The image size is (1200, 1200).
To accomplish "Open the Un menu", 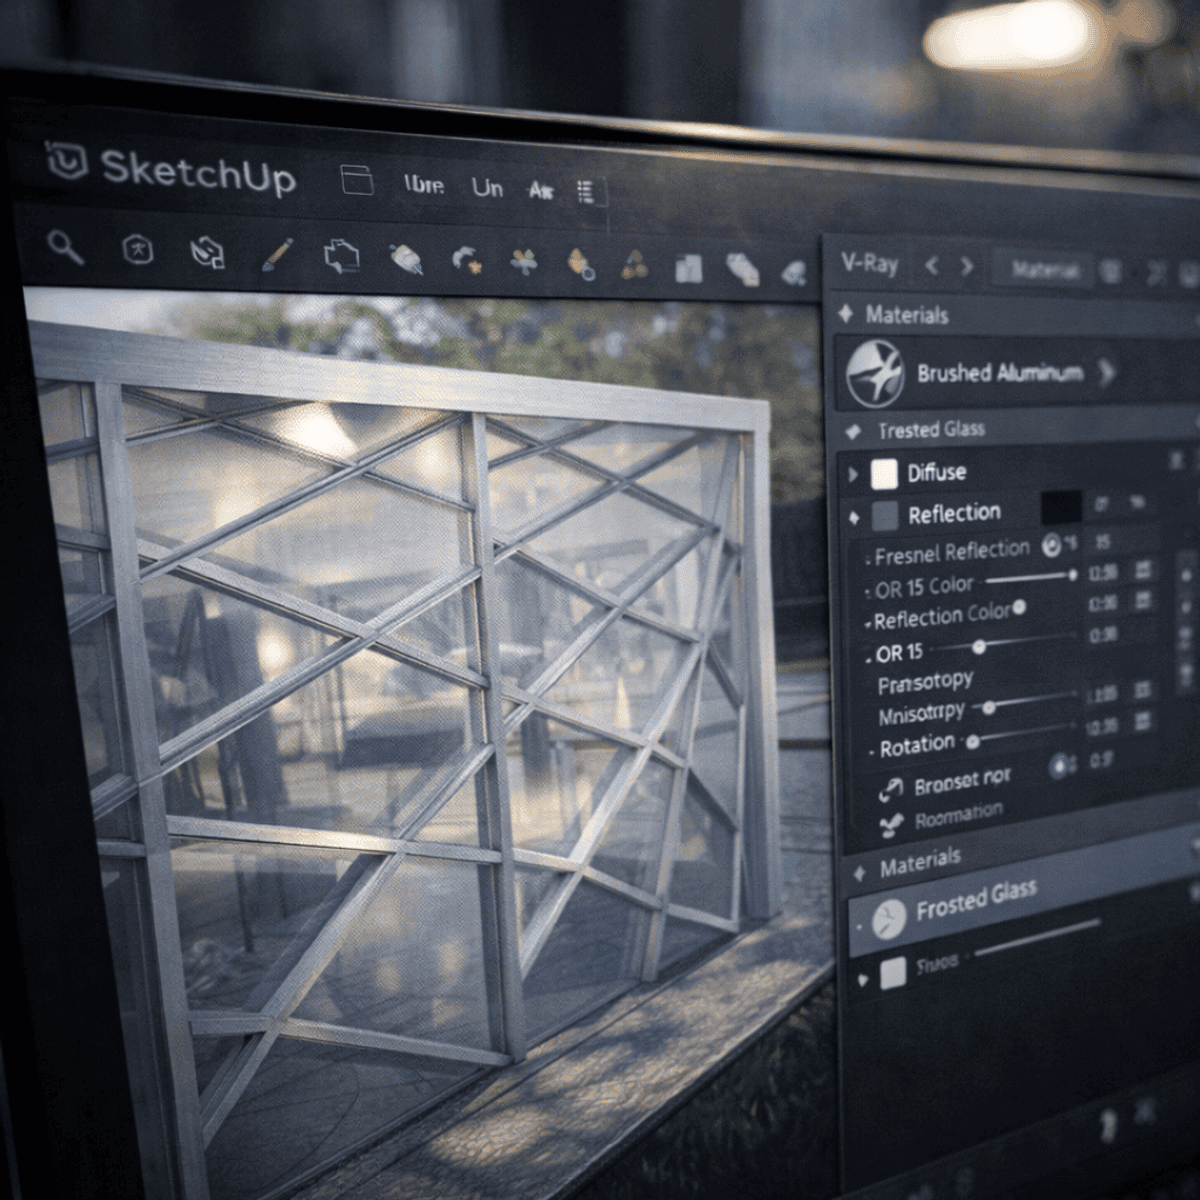I will [487, 187].
